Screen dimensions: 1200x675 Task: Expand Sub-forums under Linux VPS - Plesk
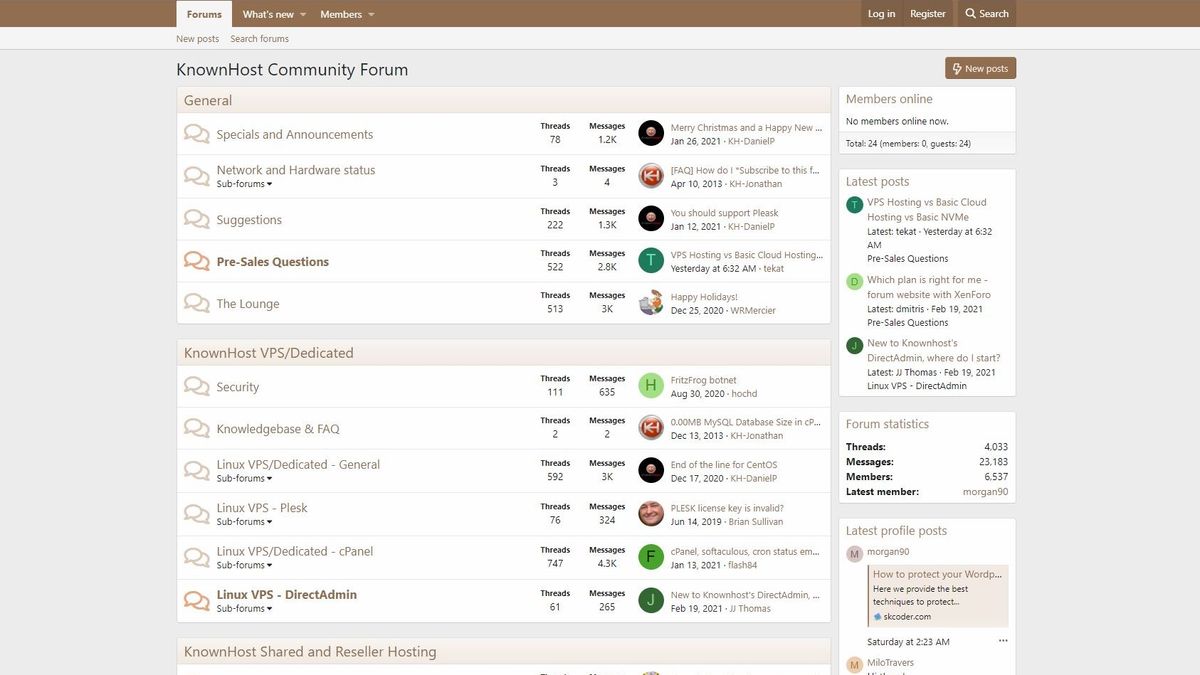244,521
